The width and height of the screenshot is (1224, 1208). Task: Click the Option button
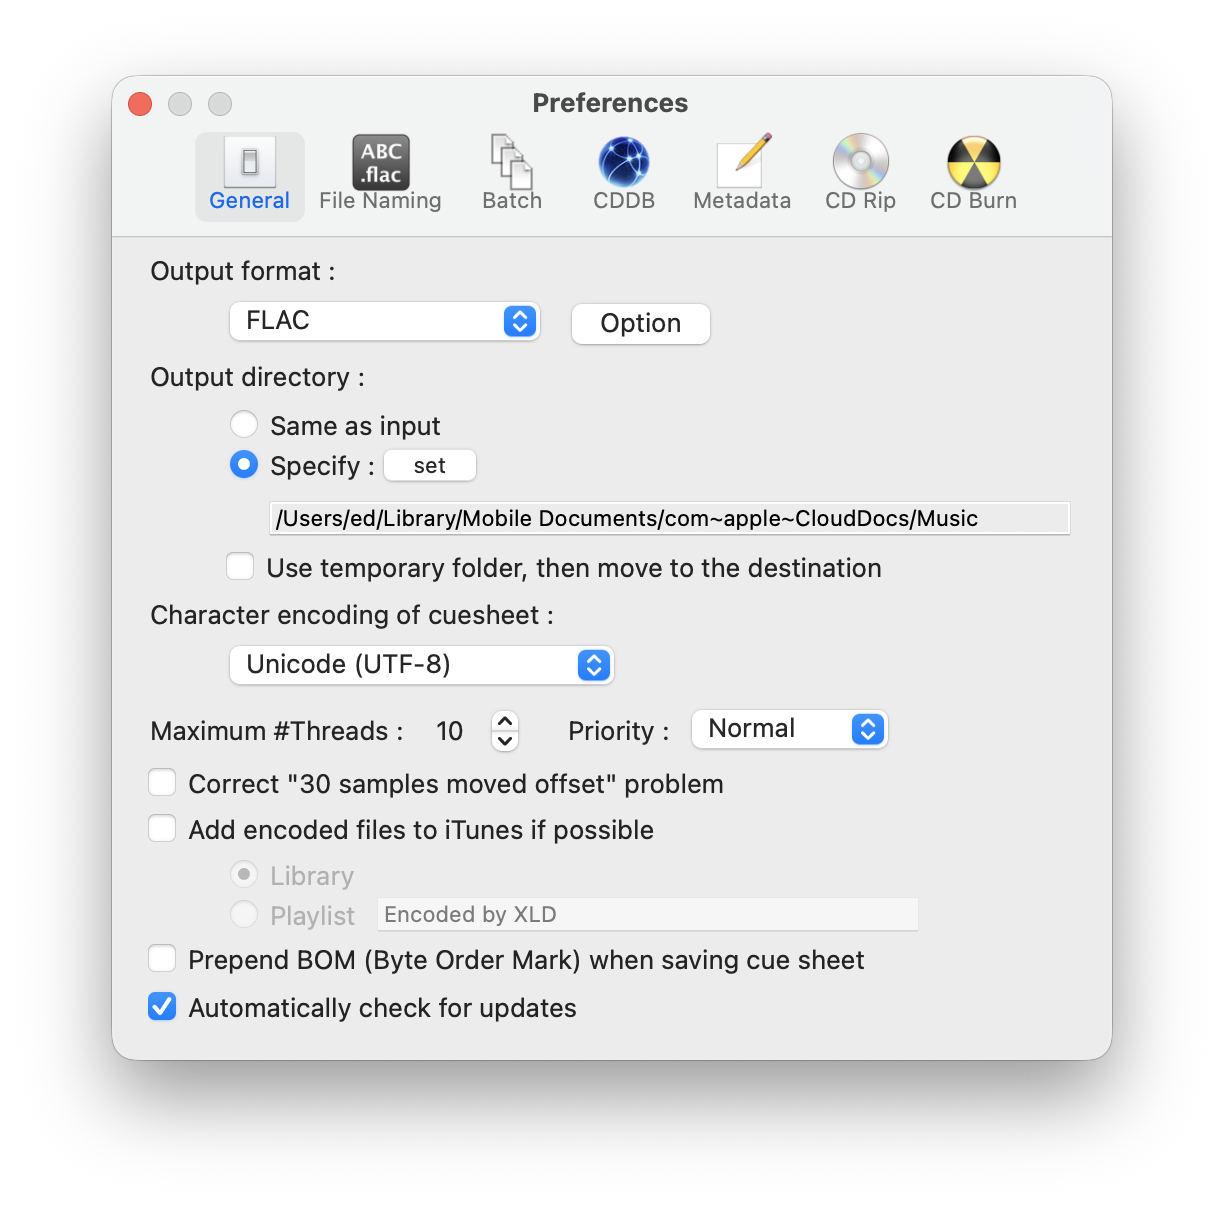(640, 323)
